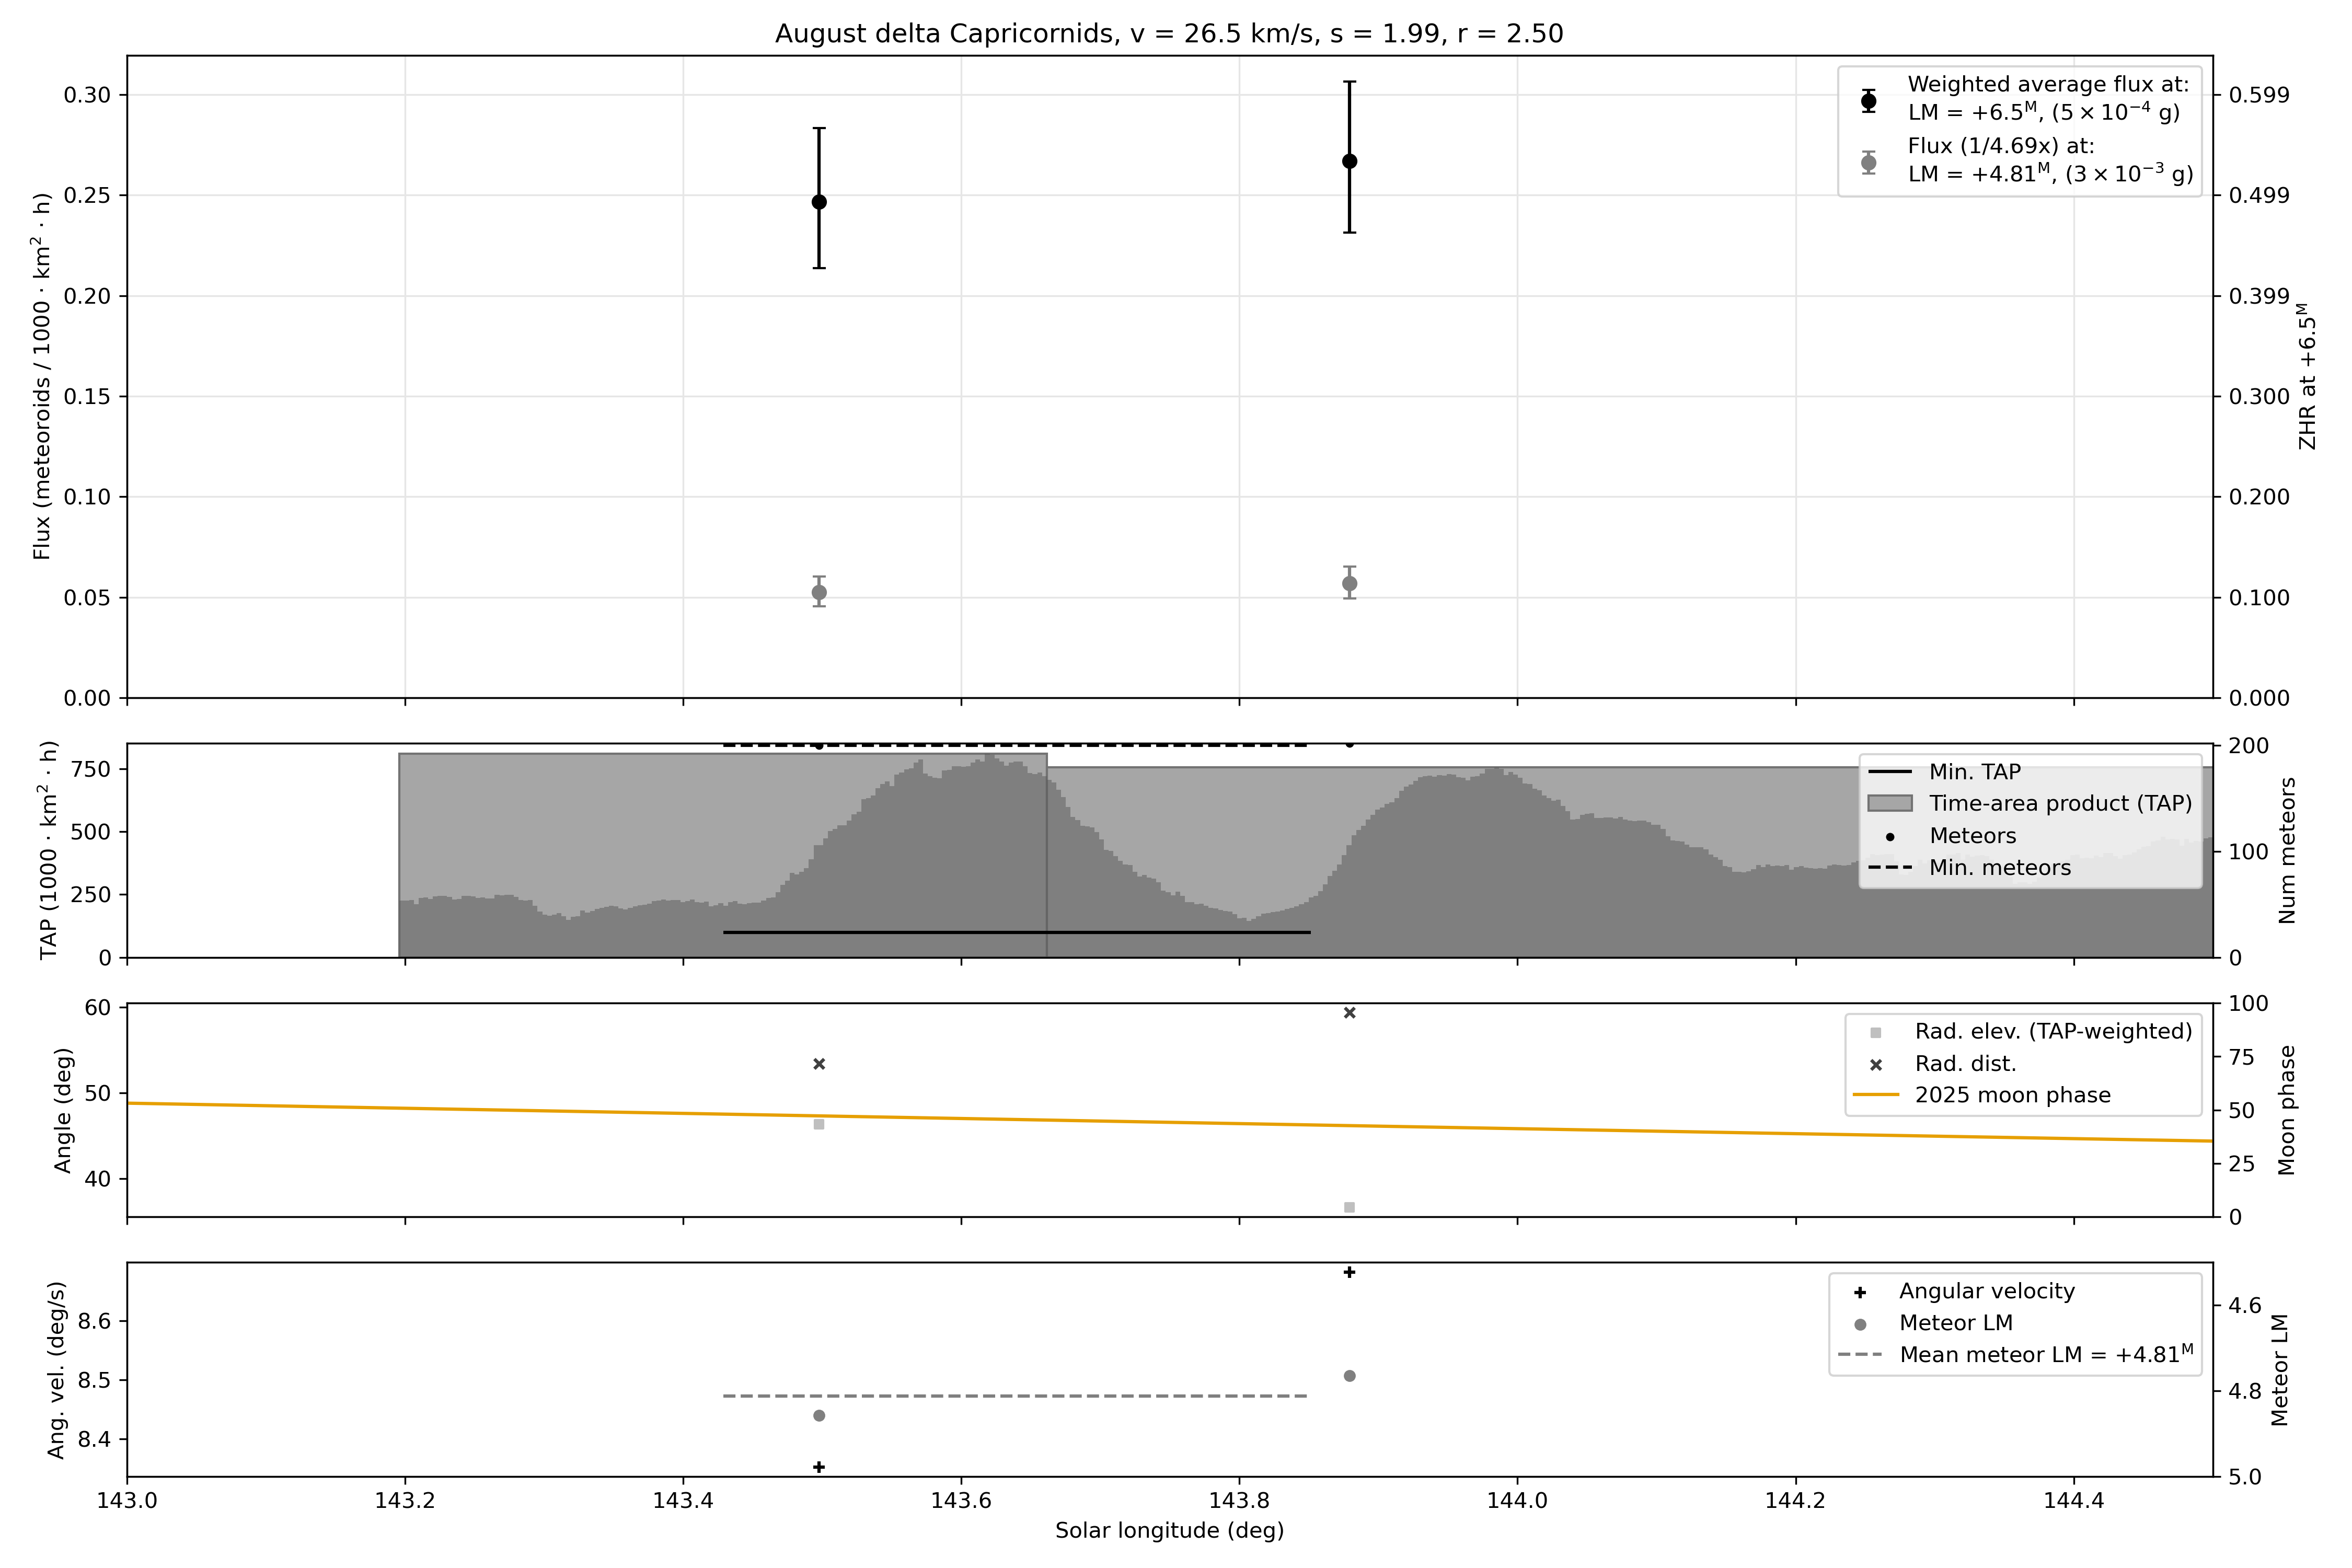Click the 144.0 solar longitude tick label
The height and width of the screenshot is (1568, 2352).
[x=1517, y=1500]
